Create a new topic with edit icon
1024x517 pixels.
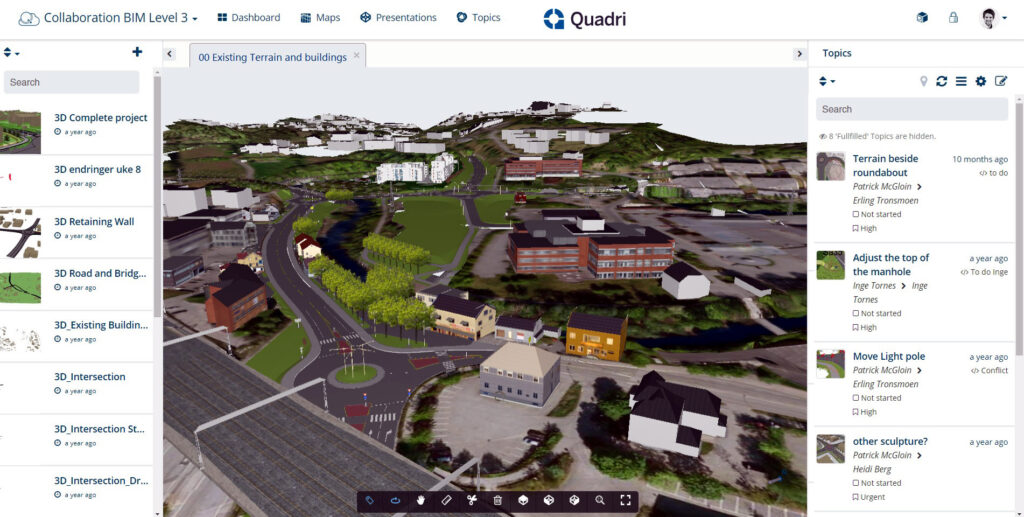coord(1000,81)
